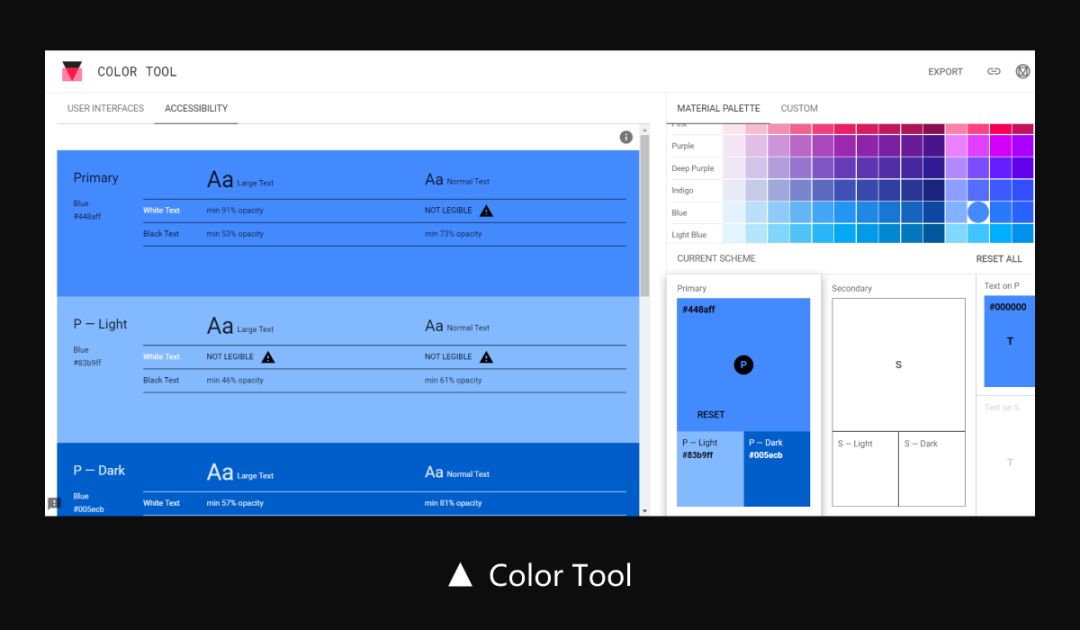Select the Text on P #000000 box
This screenshot has height=630, width=1080.
coord(1009,341)
